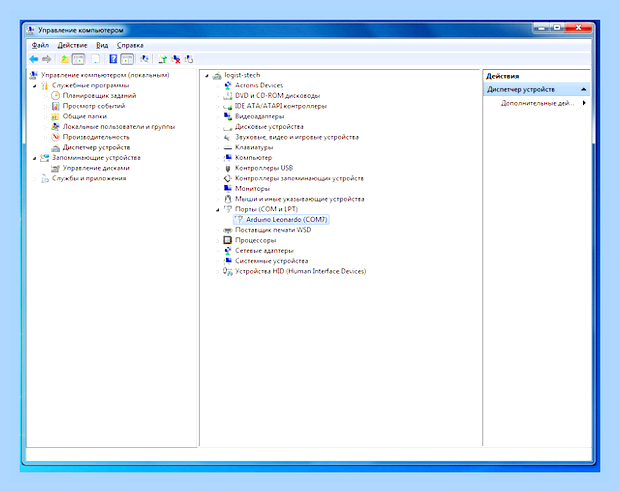The image size is (620, 492).
Task: Click Uninstall device icon with red X
Action: pyautogui.click(x=176, y=59)
